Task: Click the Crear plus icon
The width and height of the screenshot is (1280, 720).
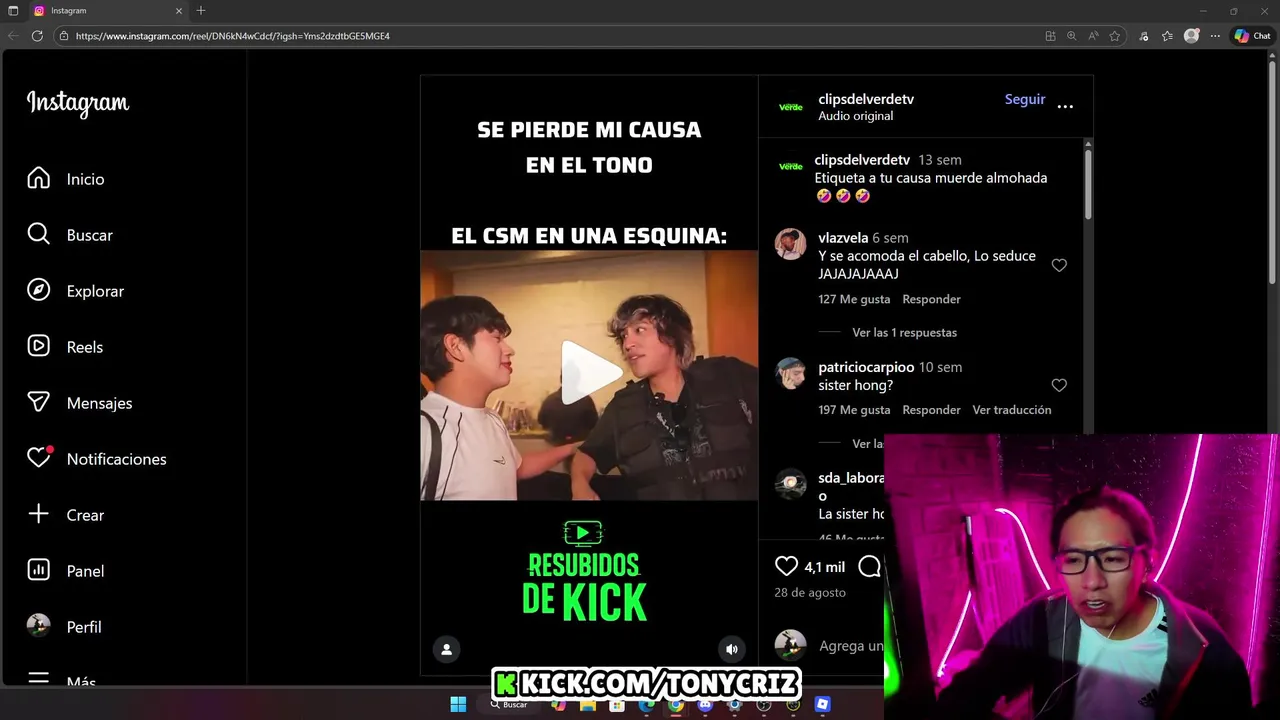Action: 39,514
